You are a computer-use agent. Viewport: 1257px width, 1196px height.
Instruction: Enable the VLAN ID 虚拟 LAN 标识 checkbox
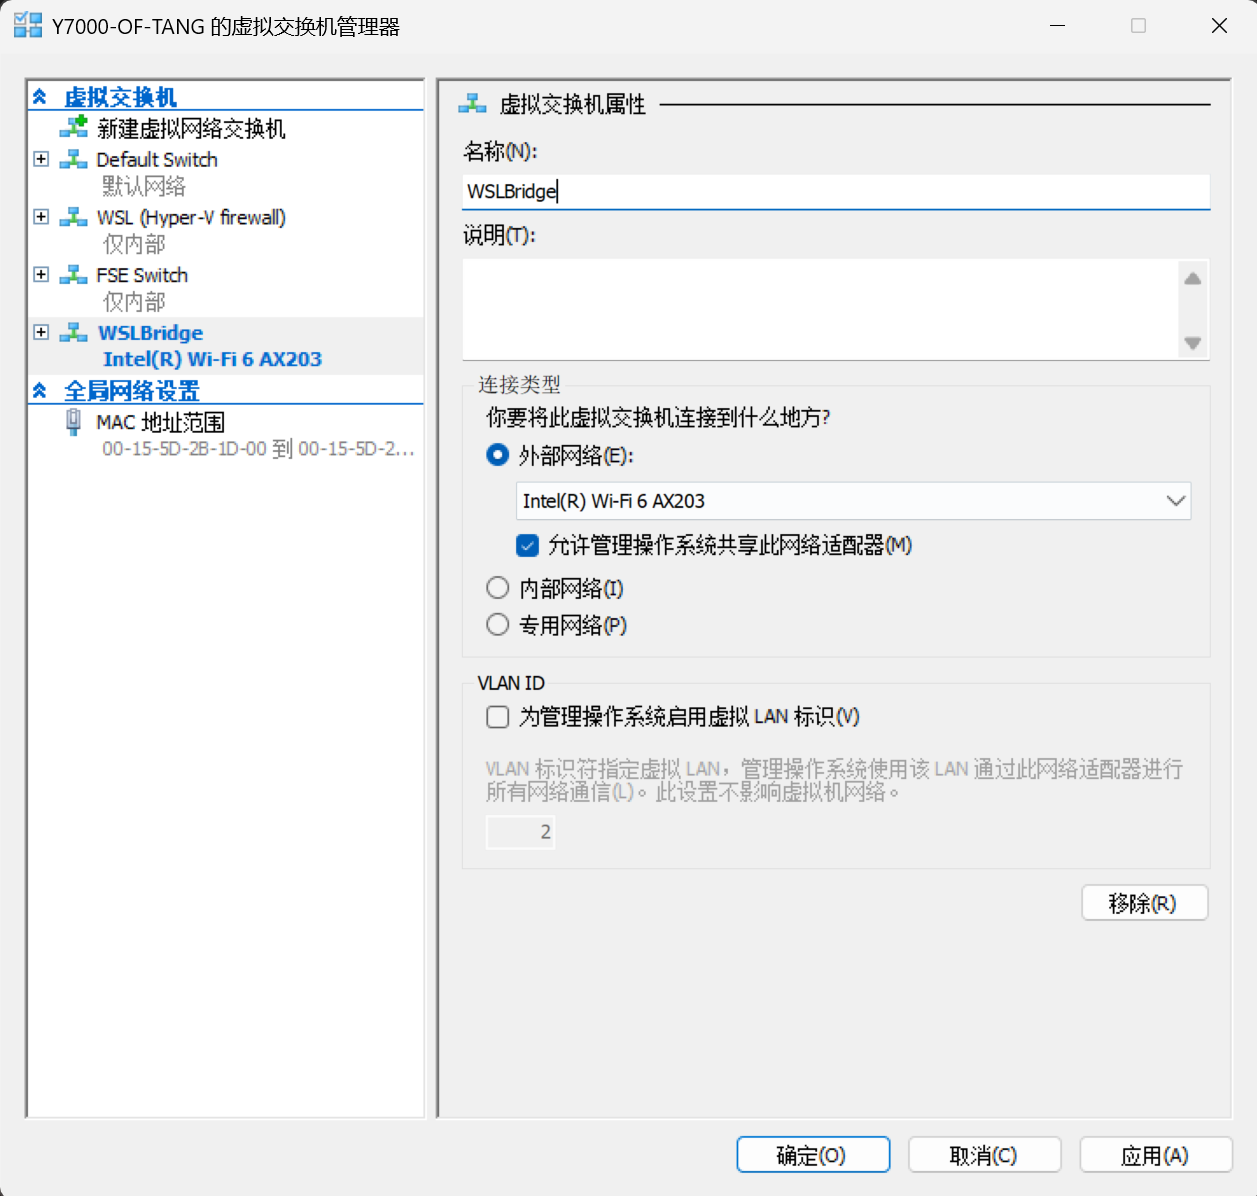497,717
